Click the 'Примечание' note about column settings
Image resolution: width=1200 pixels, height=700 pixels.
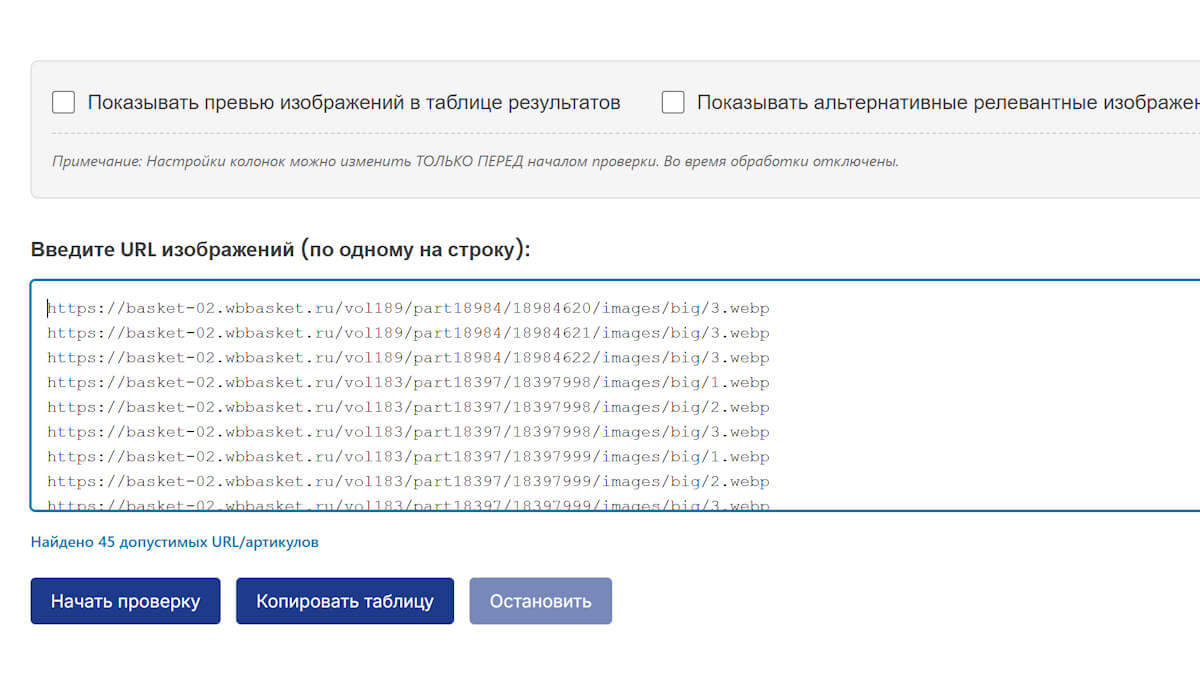click(x=475, y=161)
